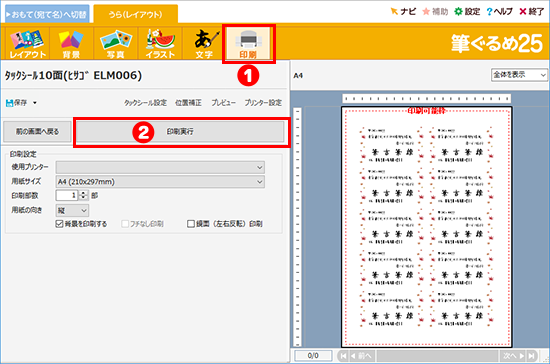The image size is (550, 364).
Task: Click the label sheet preview page
Action: (427, 227)
